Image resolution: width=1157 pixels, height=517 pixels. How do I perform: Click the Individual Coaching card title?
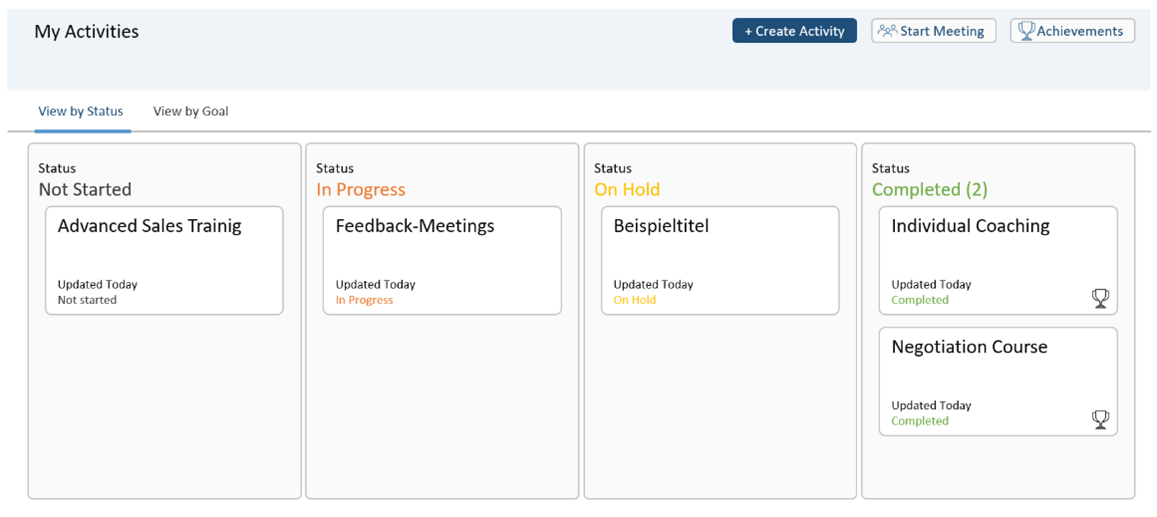pyautogui.click(x=970, y=226)
